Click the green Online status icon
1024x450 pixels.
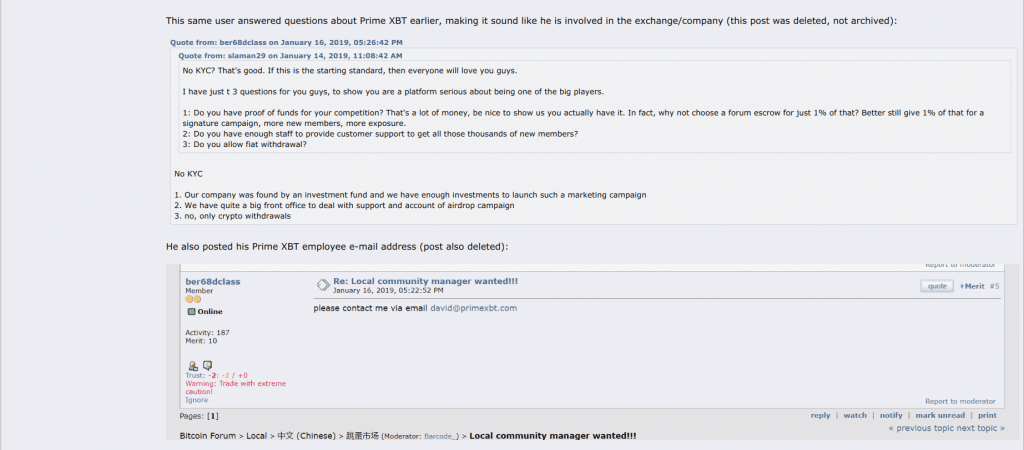coord(191,312)
